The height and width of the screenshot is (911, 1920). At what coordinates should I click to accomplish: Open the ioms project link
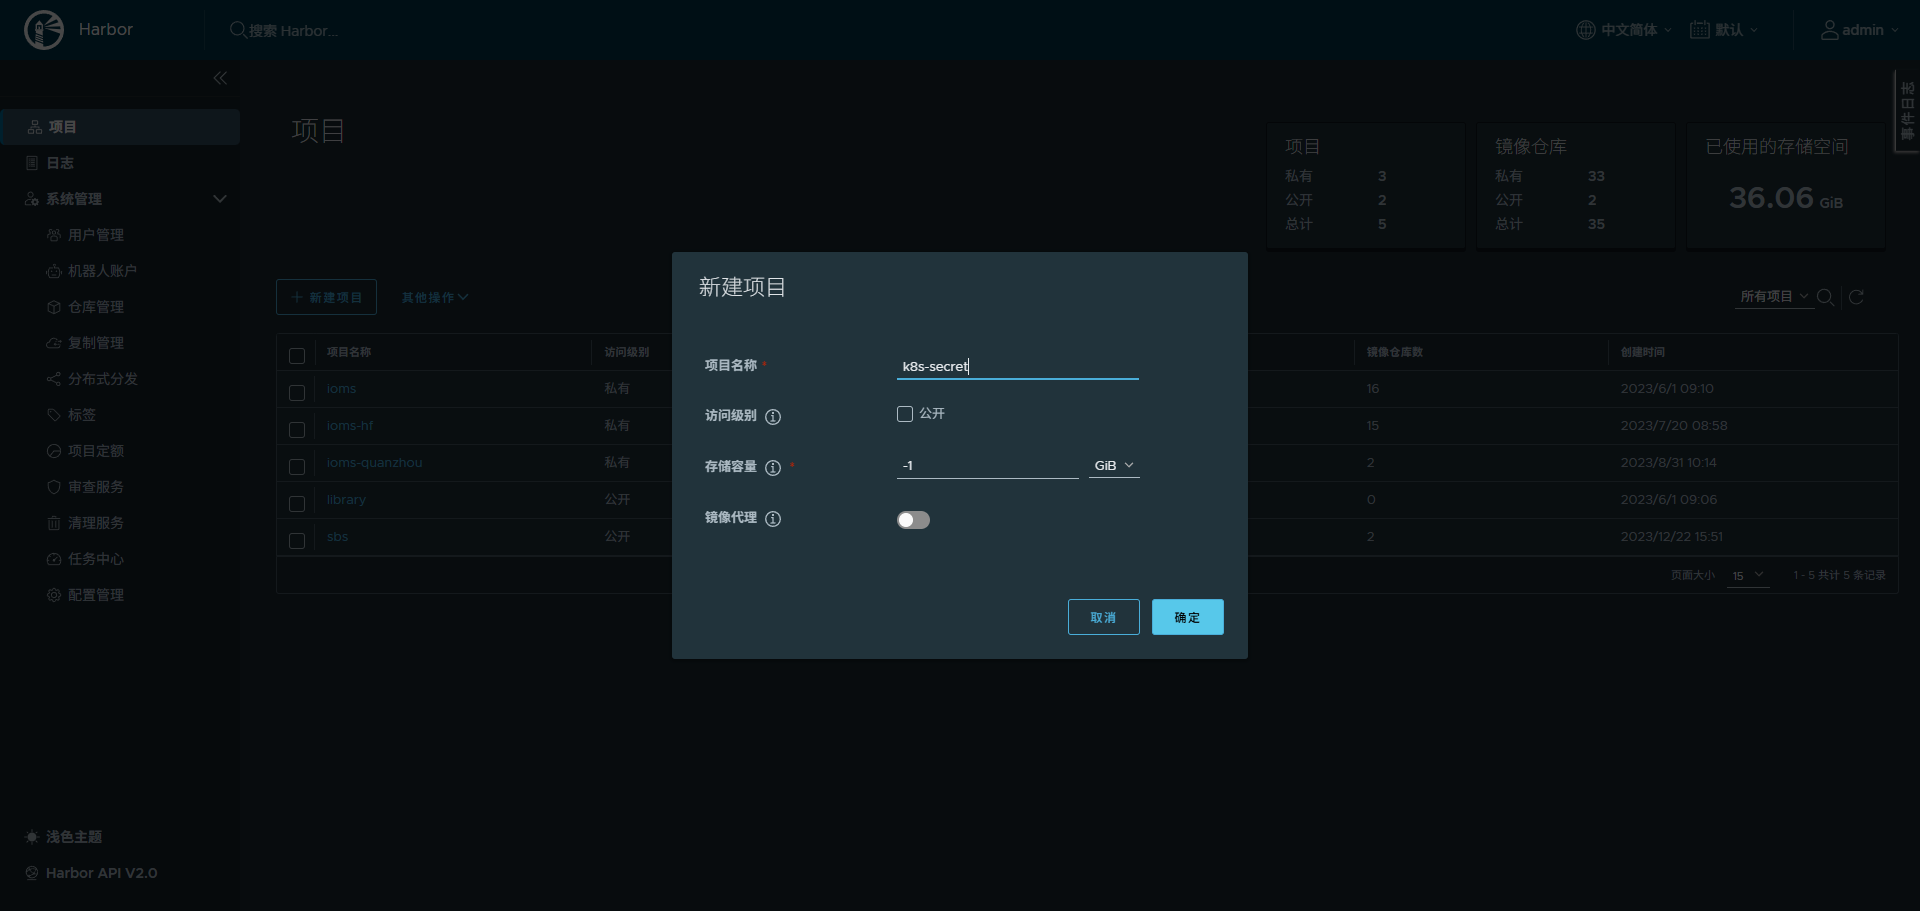point(341,389)
